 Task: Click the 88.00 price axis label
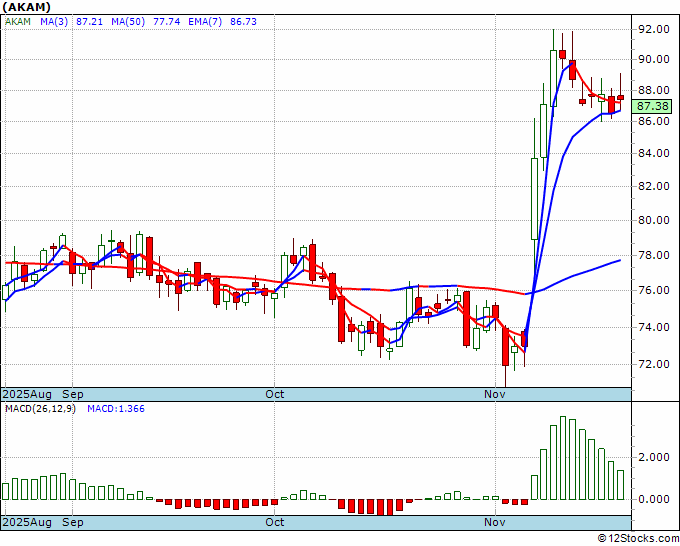click(x=654, y=91)
